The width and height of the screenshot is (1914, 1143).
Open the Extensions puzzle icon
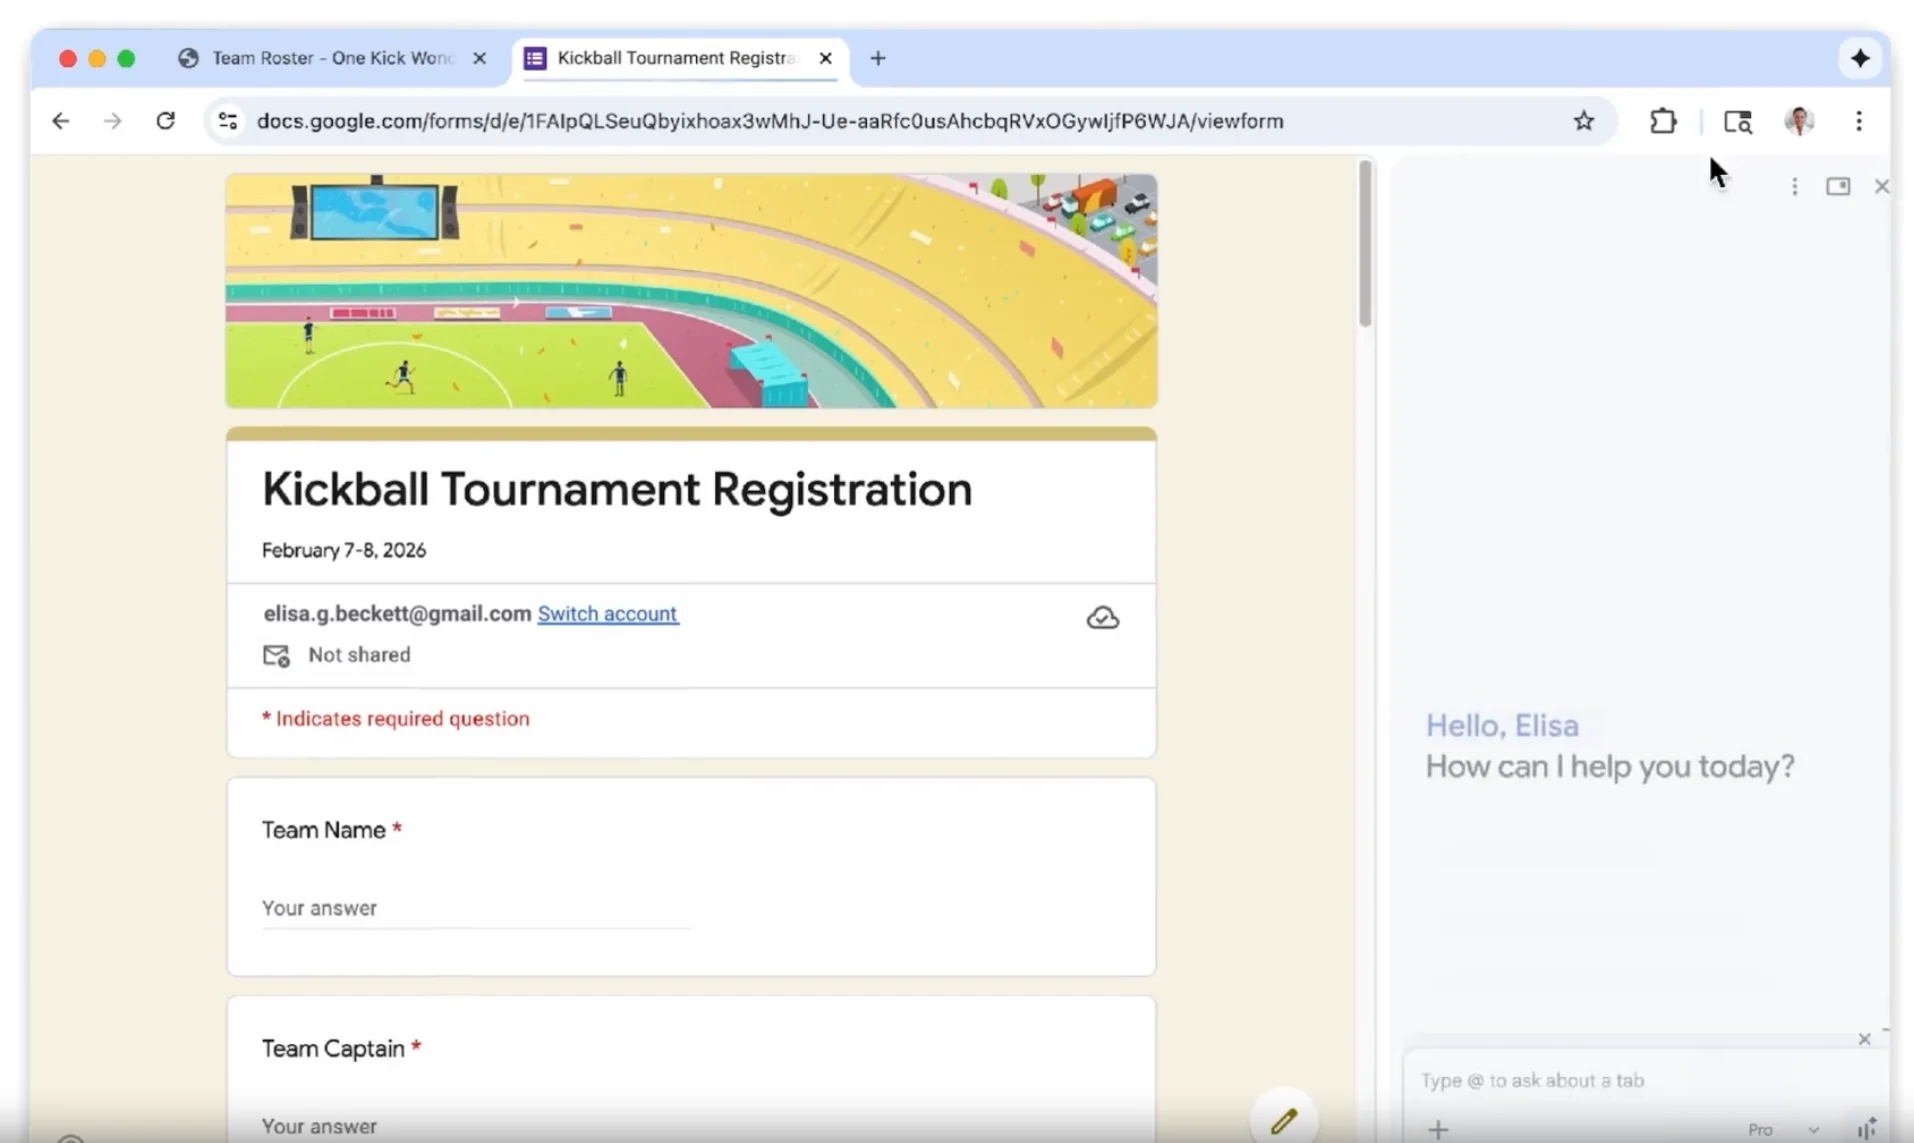[1662, 121]
